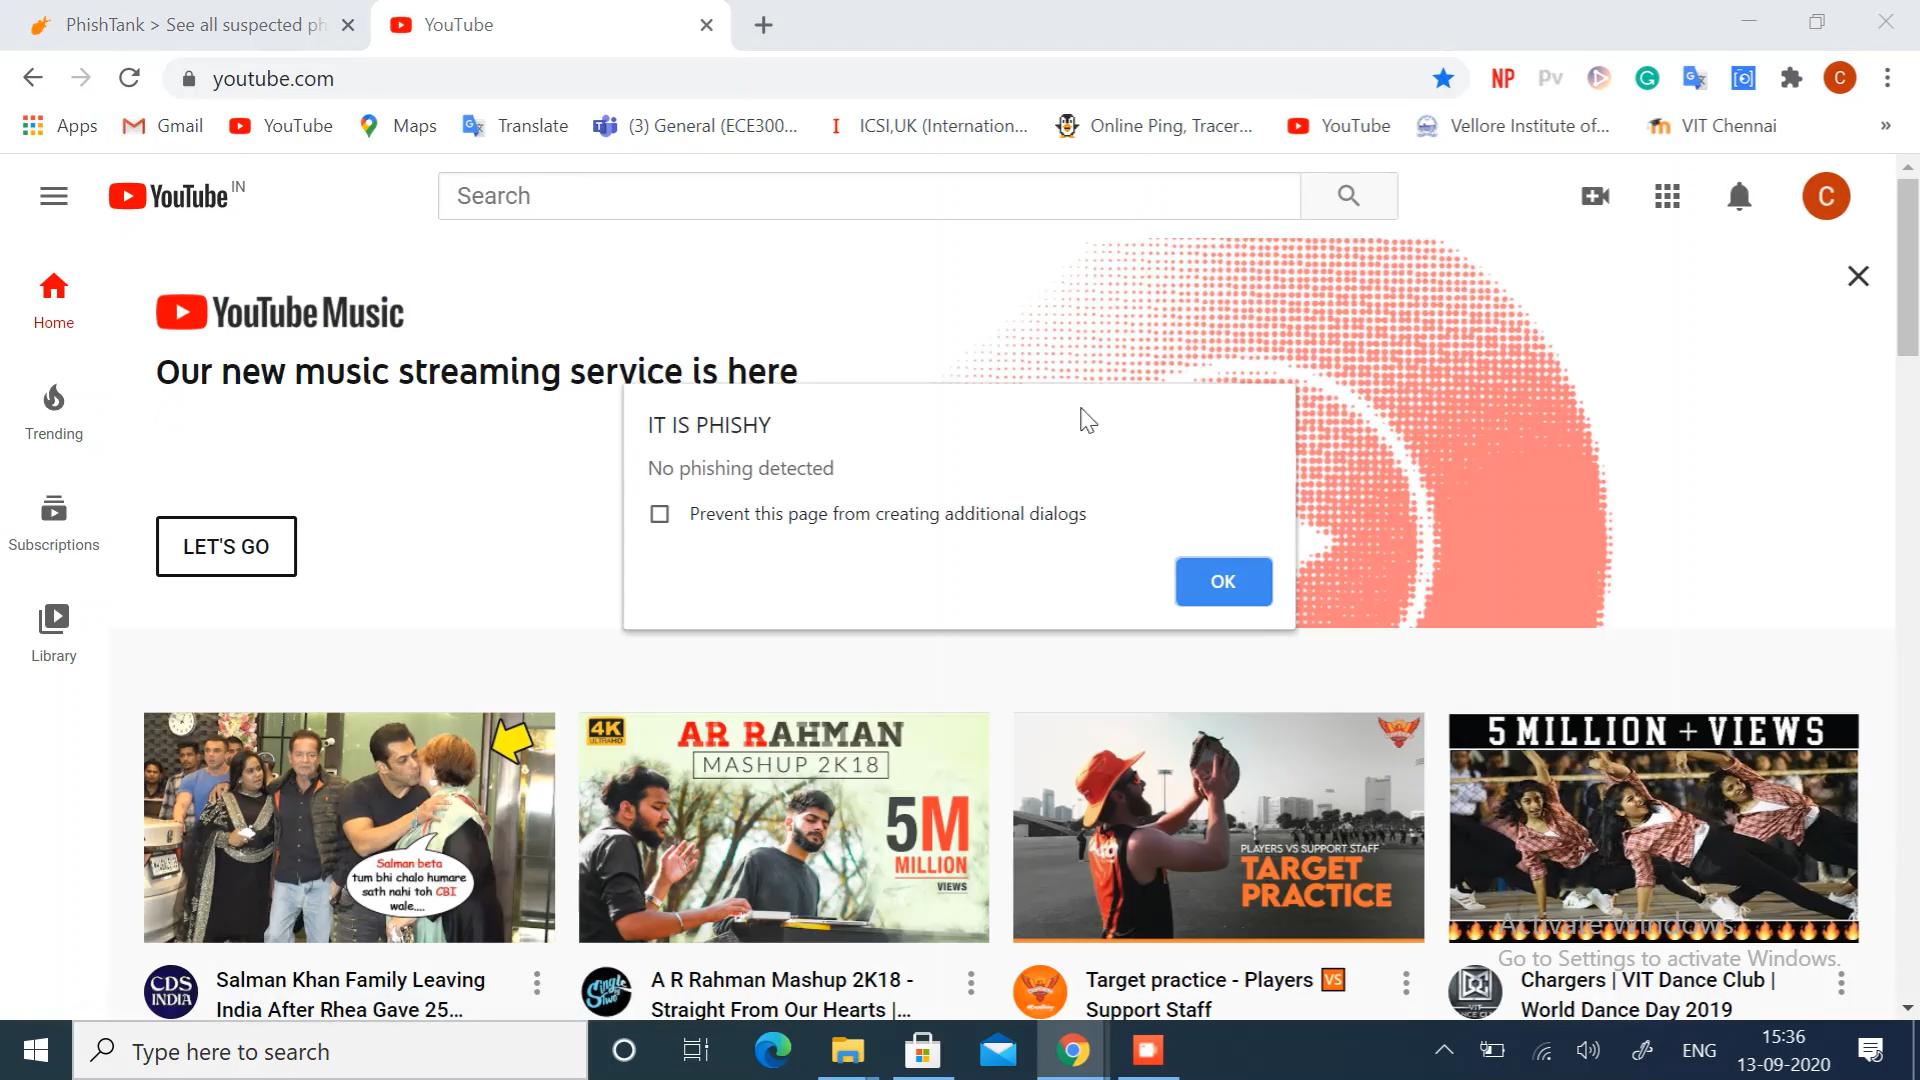Go to Trending in sidebar
1920x1080 pixels.
[x=54, y=412]
